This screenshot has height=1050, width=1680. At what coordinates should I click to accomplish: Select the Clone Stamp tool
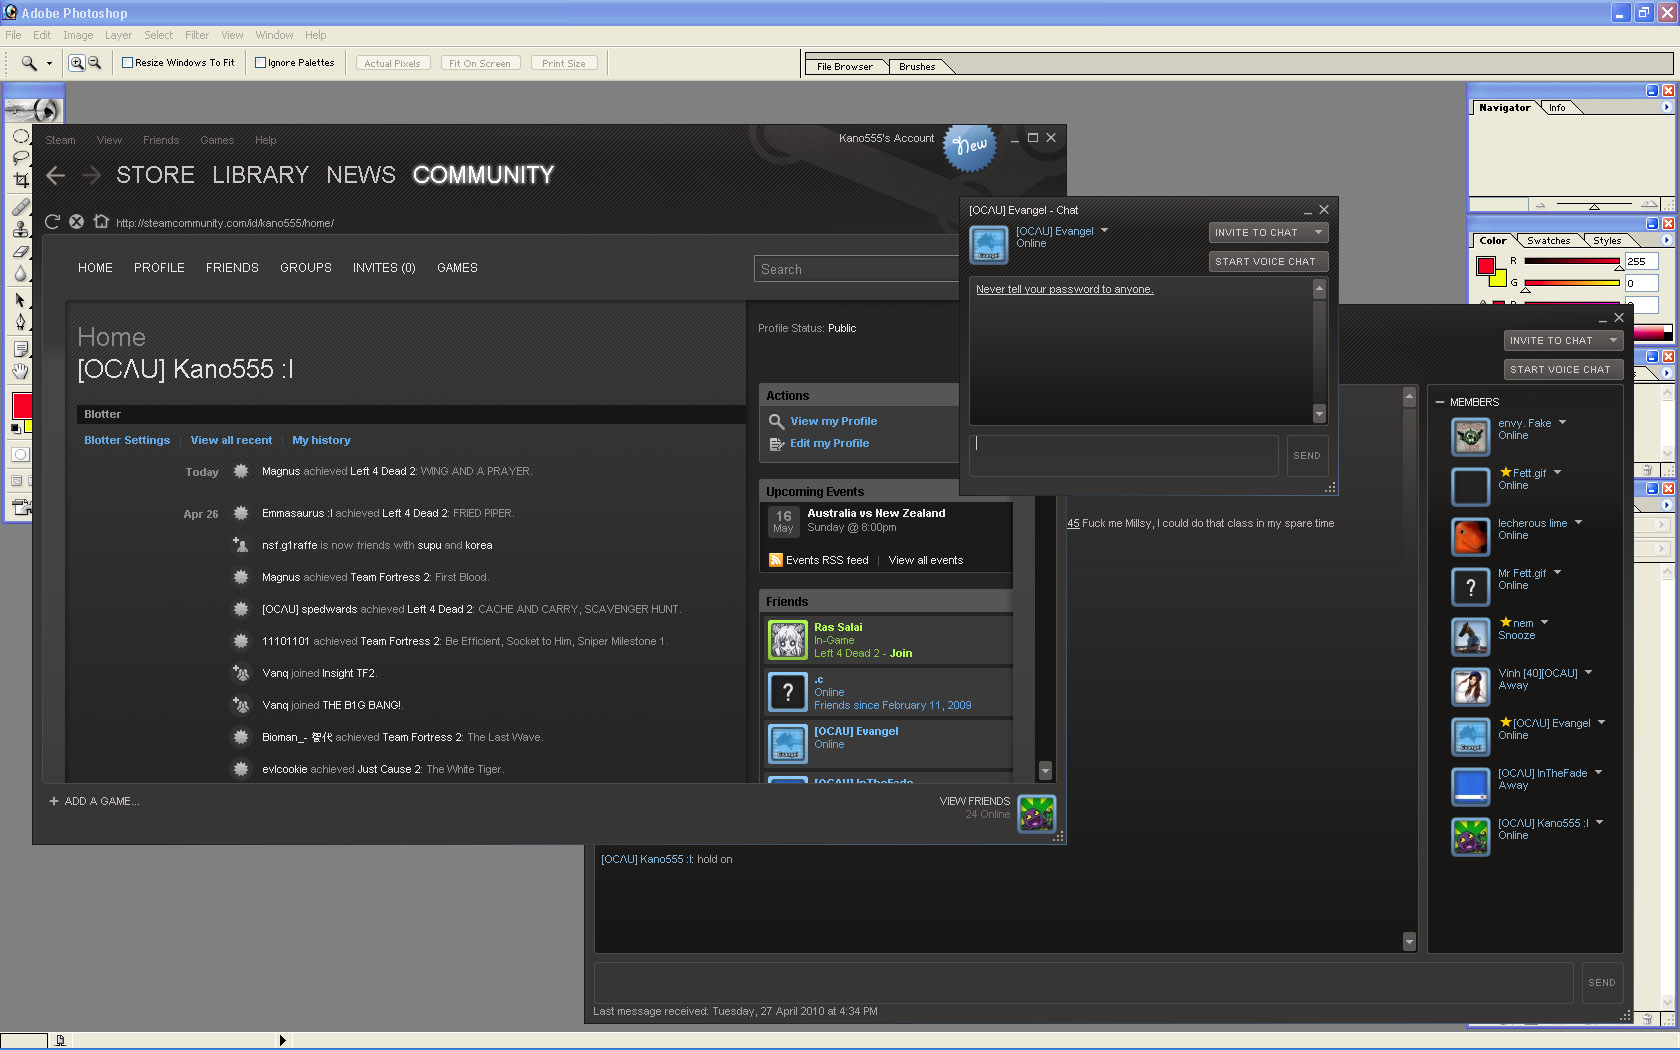click(x=20, y=229)
